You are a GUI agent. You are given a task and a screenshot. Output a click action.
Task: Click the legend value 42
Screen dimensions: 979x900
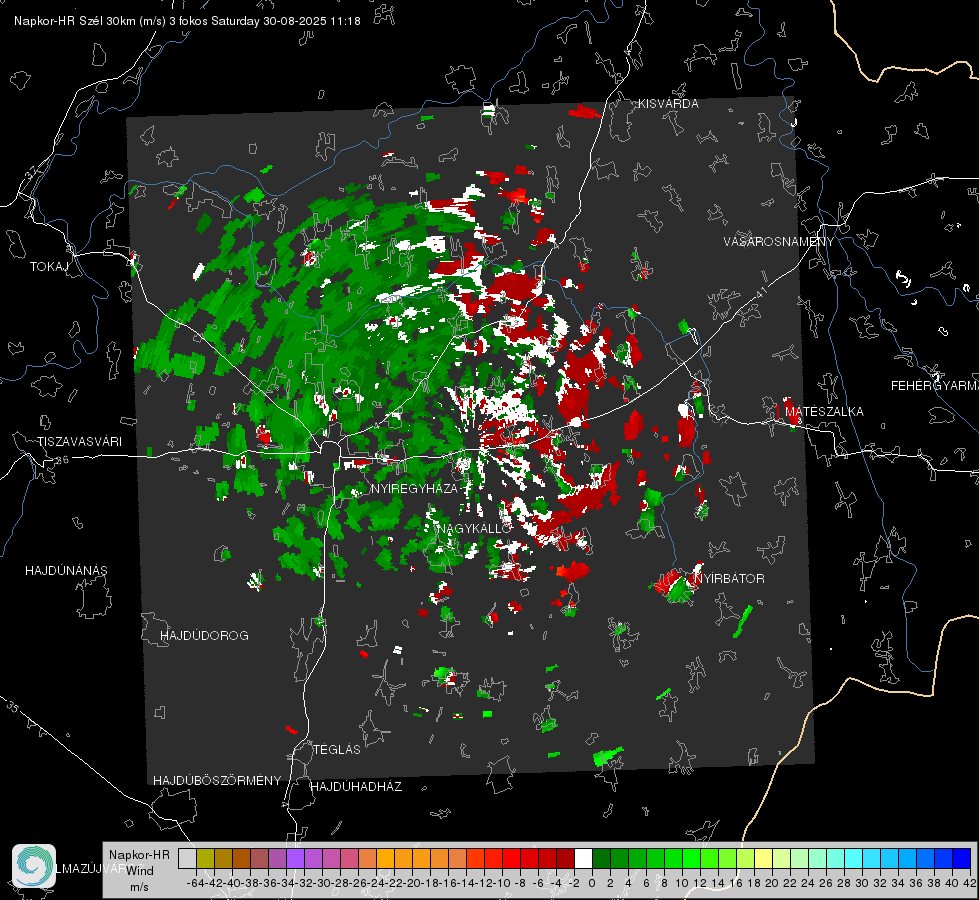click(970, 883)
